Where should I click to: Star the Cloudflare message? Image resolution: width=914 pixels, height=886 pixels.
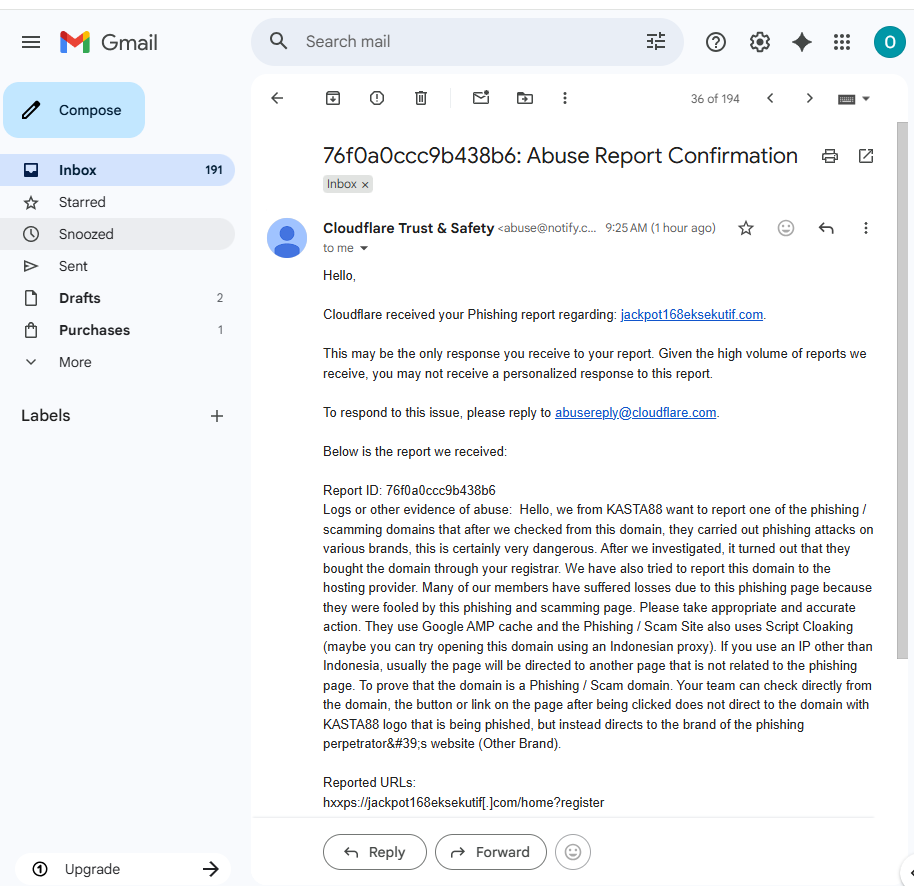point(746,228)
